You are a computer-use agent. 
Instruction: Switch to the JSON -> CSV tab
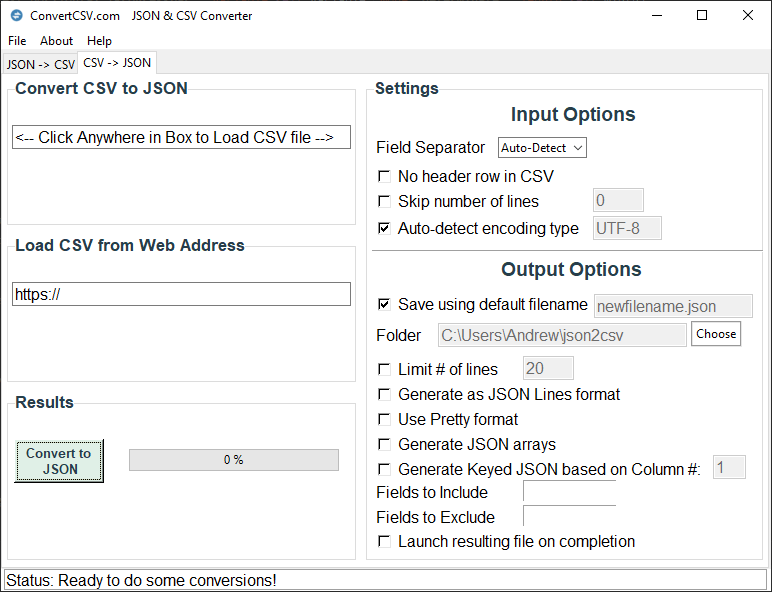click(40, 64)
